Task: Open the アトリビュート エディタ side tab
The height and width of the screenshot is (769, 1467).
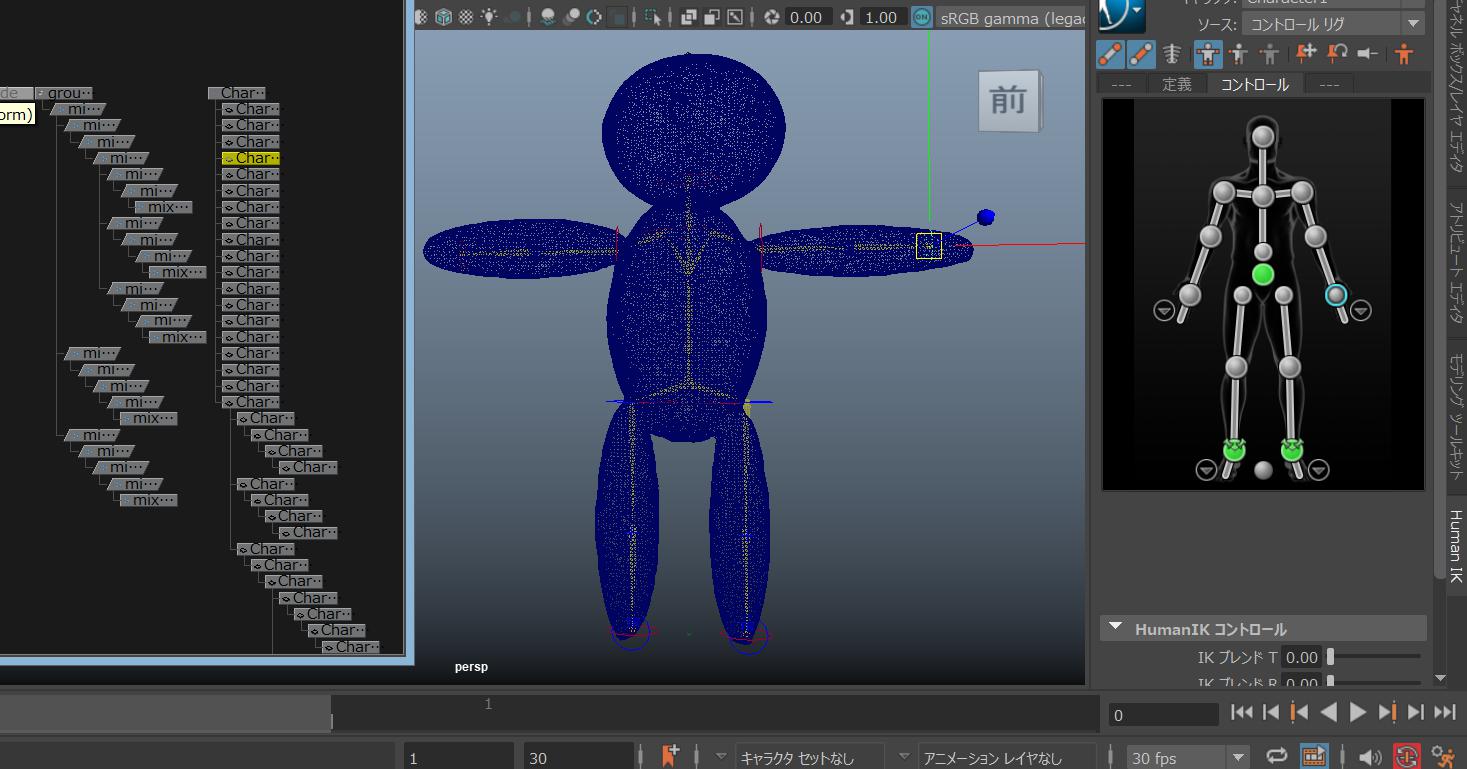Action: (1456, 262)
